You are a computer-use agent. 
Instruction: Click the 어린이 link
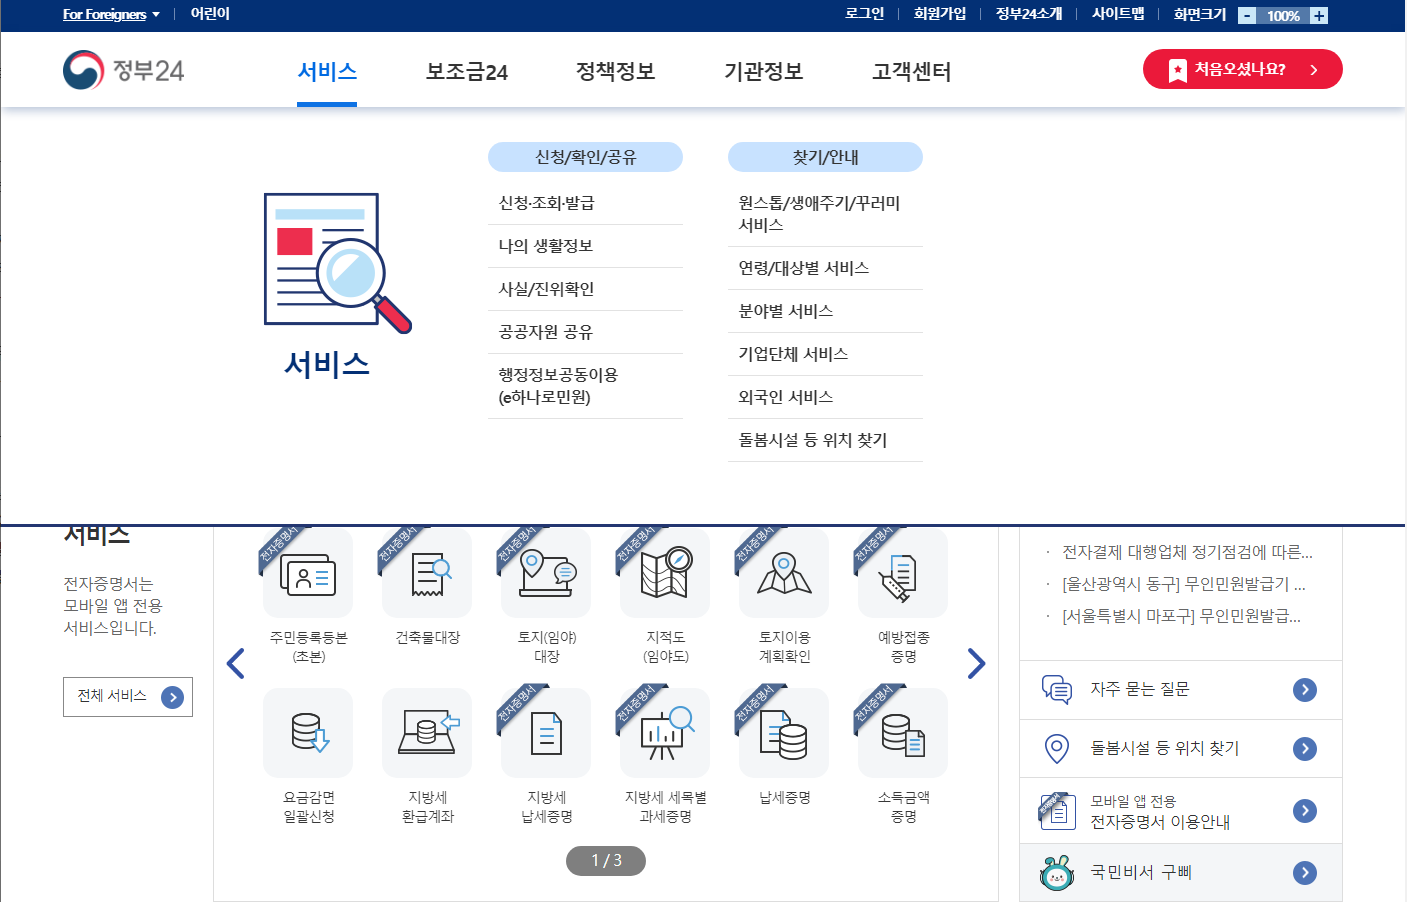tap(210, 14)
